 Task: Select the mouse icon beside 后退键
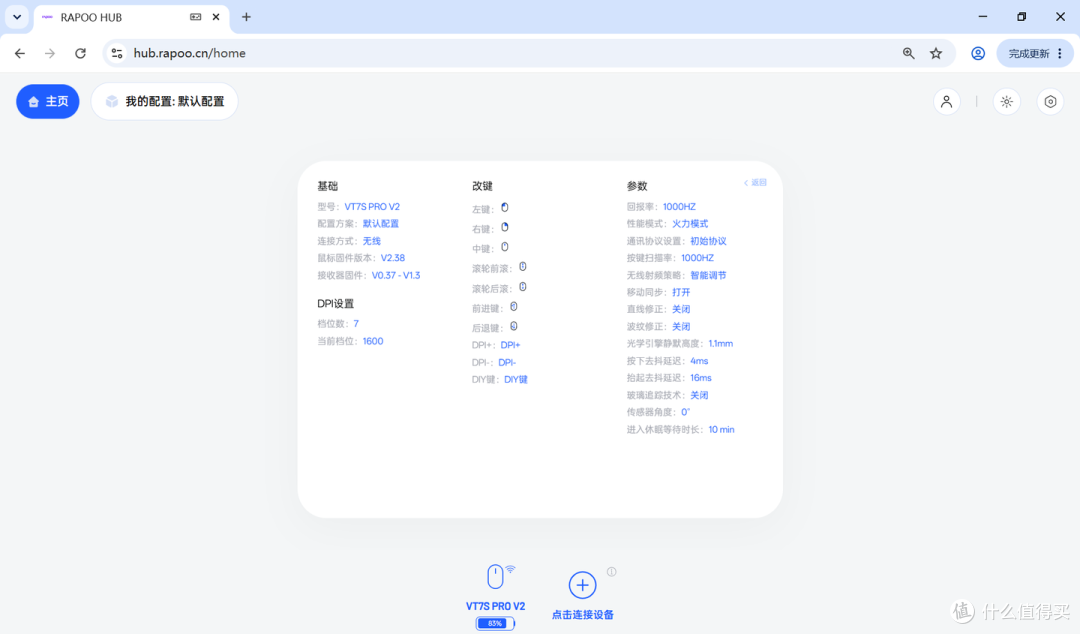point(514,326)
